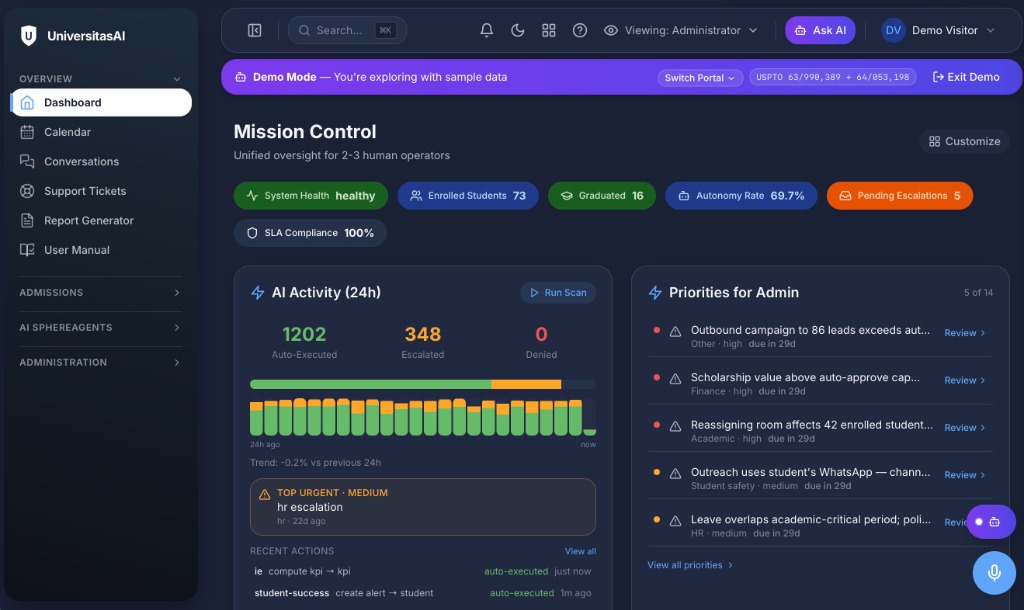Open the Demo Visitor account menu

(x=938, y=30)
